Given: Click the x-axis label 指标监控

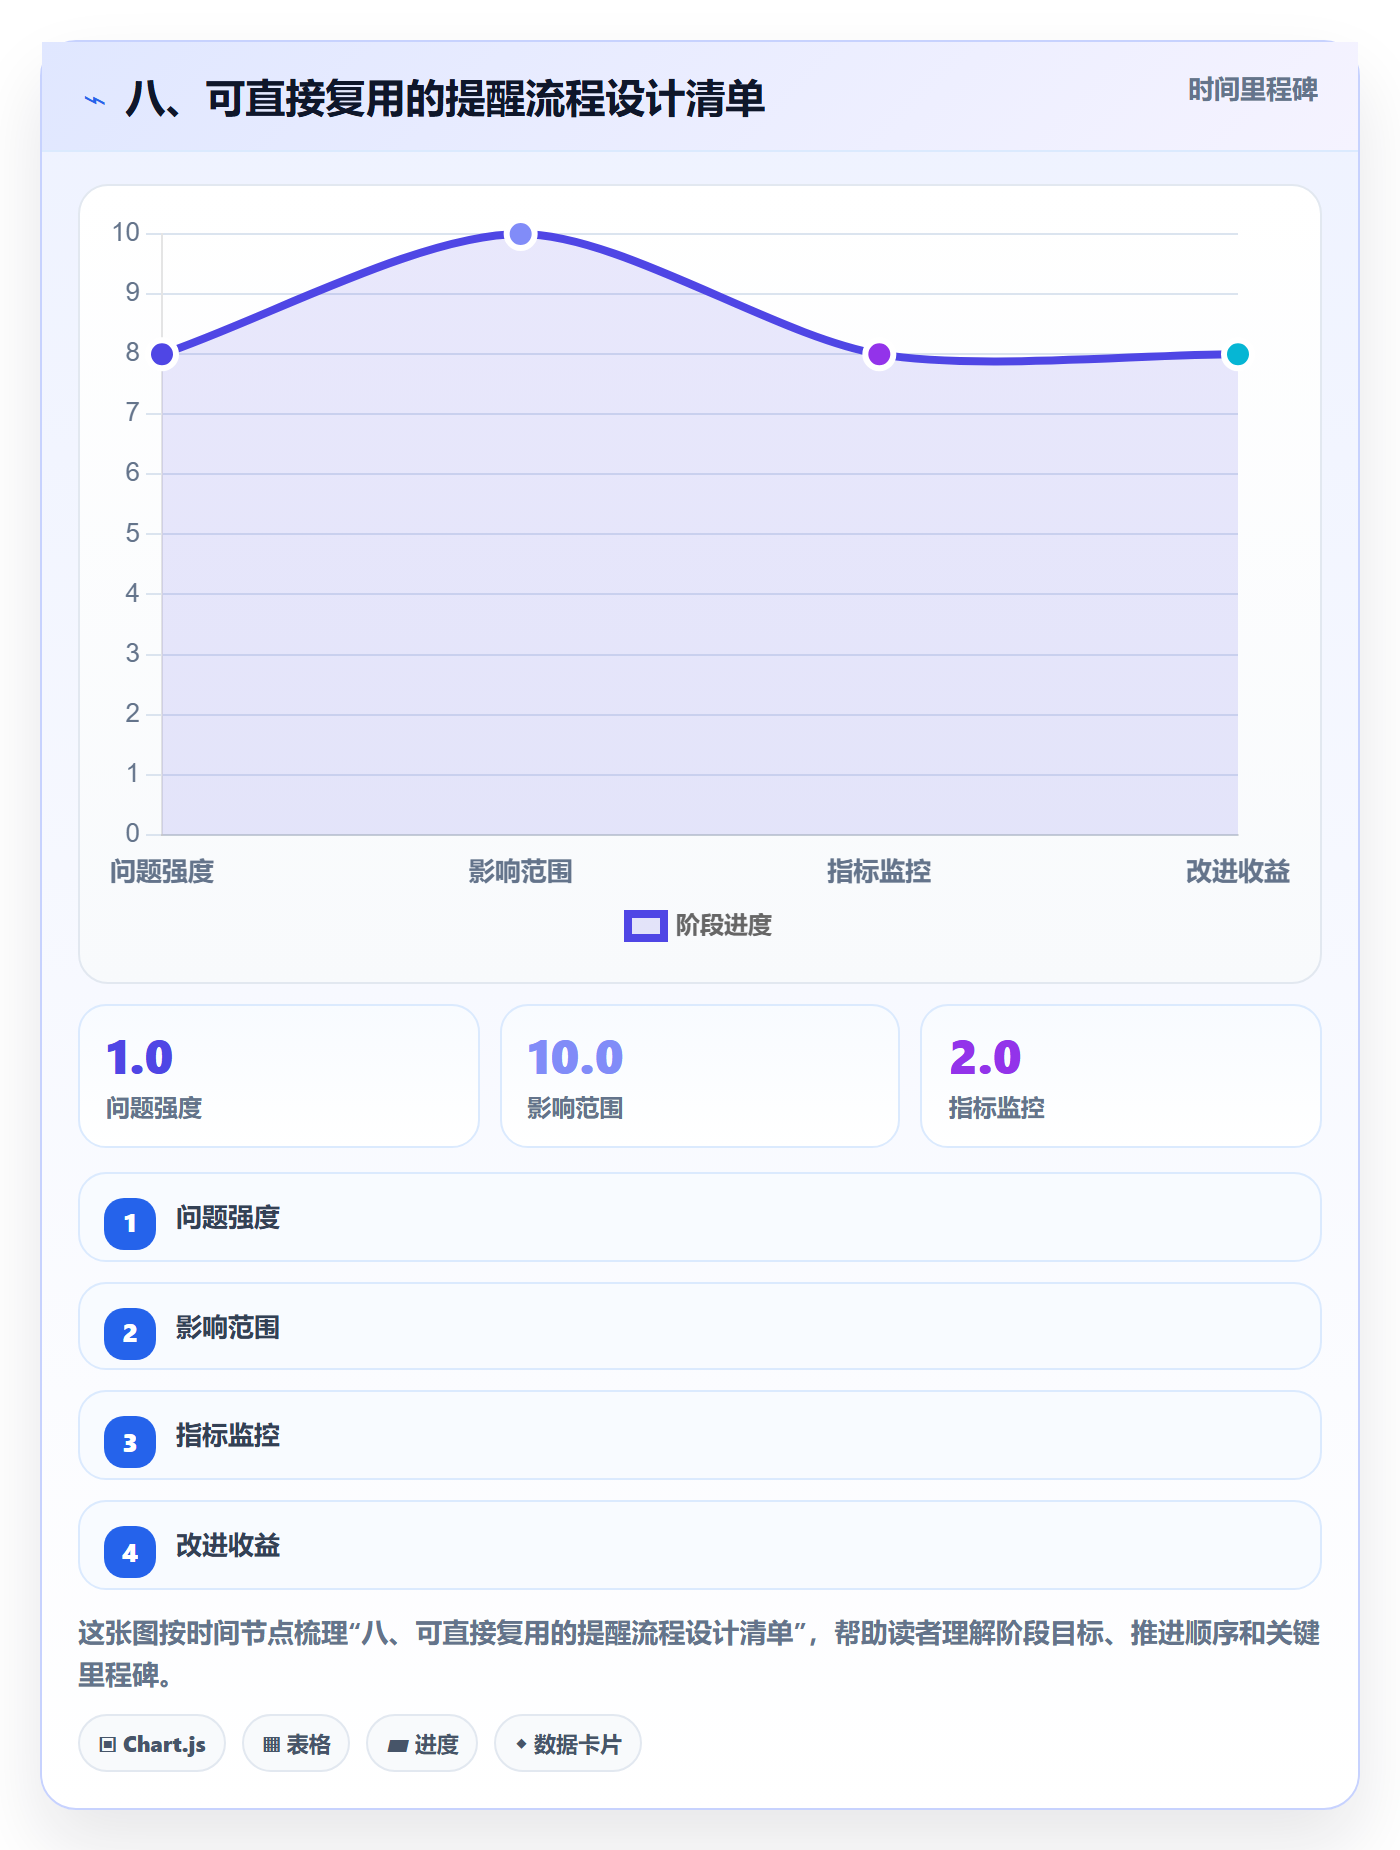Looking at the screenshot, I should [879, 872].
